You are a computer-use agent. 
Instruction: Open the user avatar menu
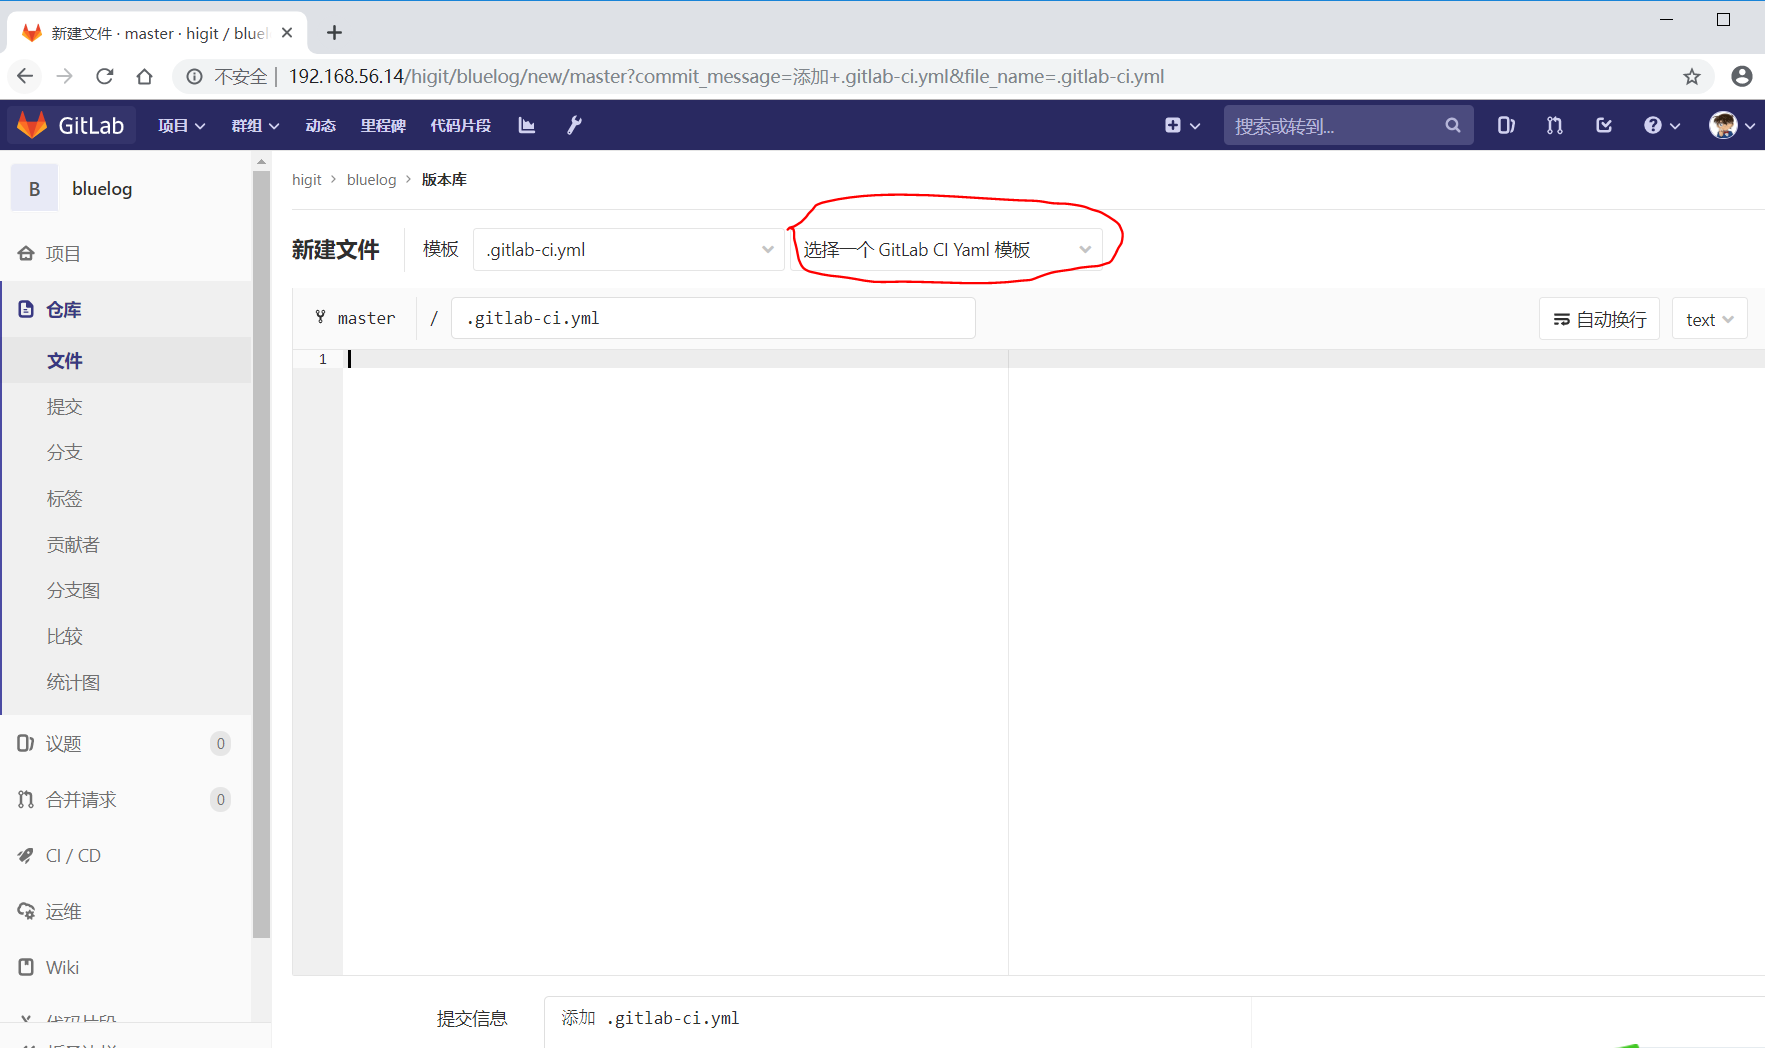click(x=1732, y=125)
